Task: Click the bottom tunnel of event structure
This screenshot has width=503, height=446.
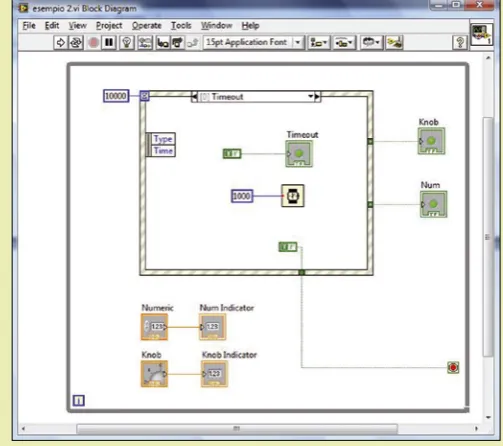Action: click(x=301, y=272)
